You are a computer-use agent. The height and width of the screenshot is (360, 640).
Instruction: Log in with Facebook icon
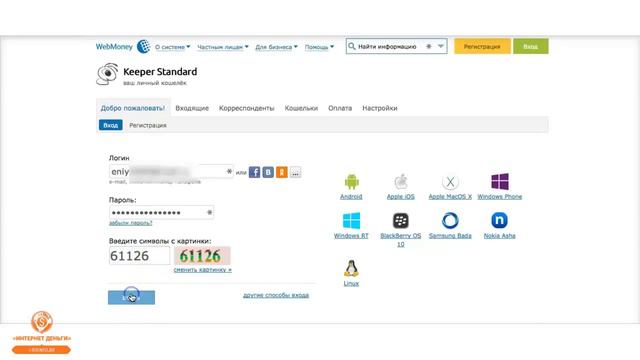click(x=254, y=172)
